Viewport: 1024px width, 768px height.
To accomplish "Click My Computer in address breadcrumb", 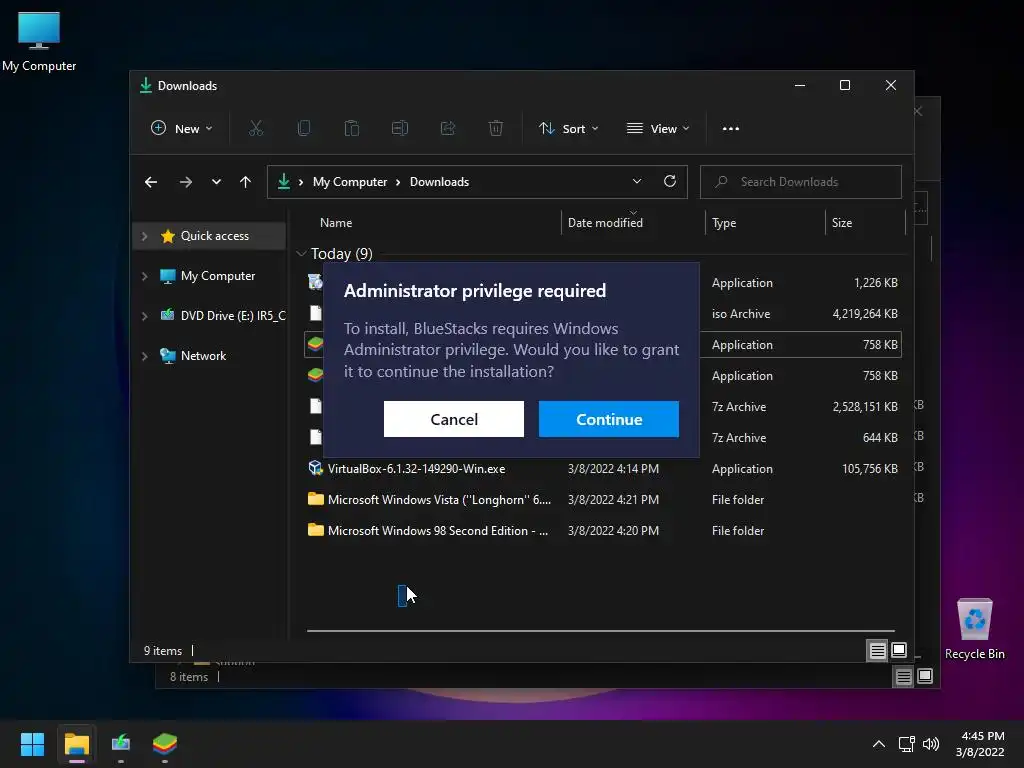I will coord(350,182).
